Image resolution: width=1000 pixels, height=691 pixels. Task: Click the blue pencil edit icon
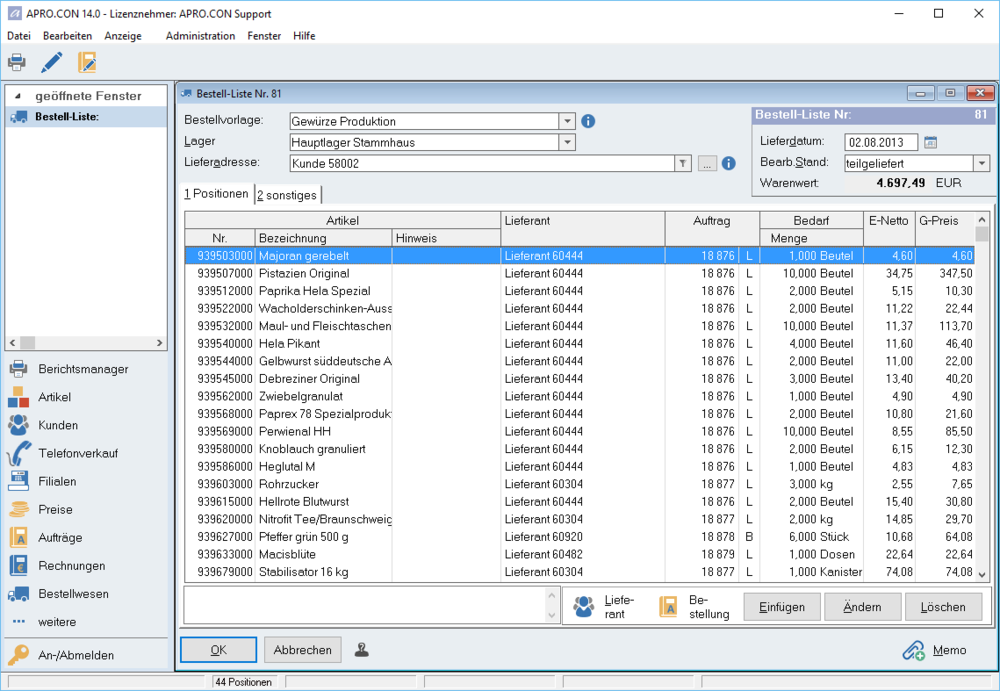click(x=51, y=63)
